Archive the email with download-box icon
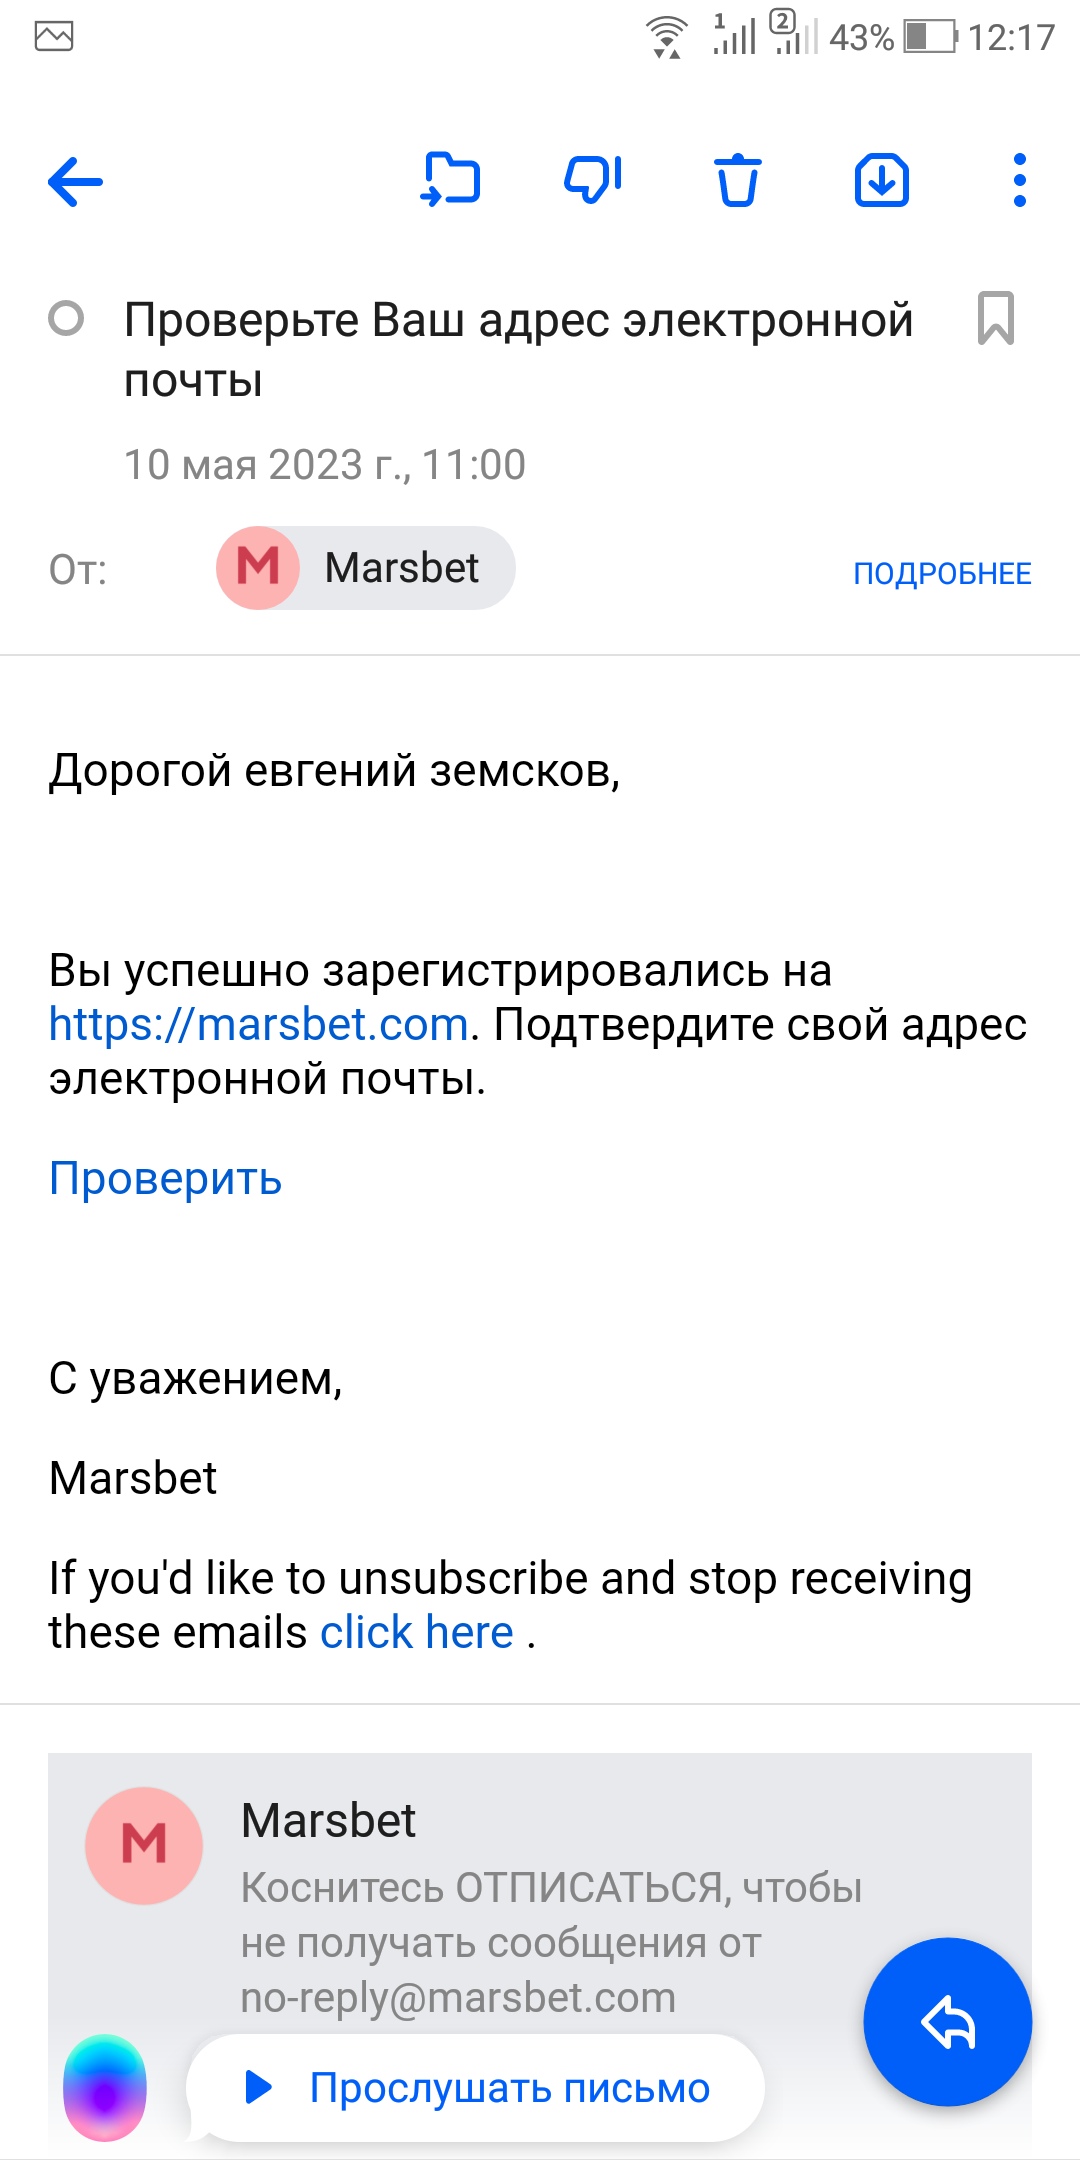Viewport: 1080px width, 2160px height. tap(881, 181)
